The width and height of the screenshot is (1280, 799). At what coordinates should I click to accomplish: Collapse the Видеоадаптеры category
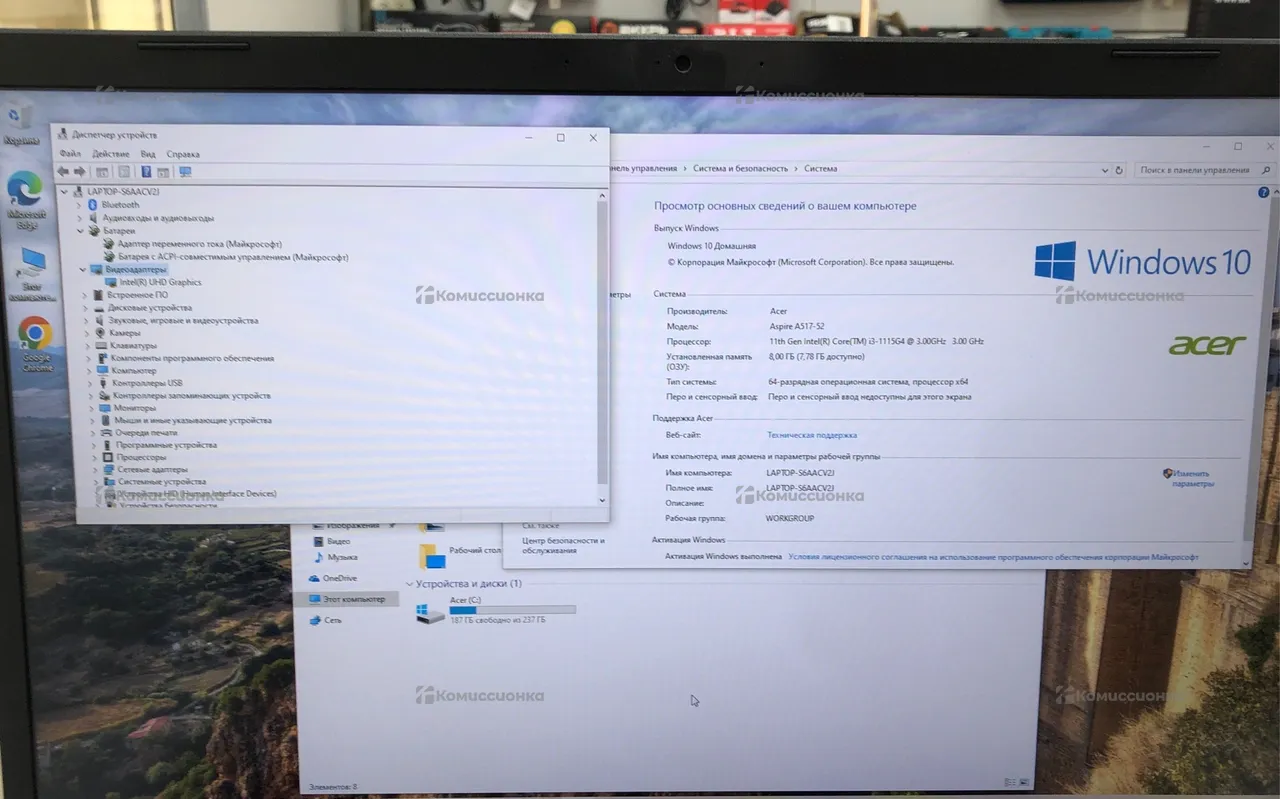[x=82, y=270]
